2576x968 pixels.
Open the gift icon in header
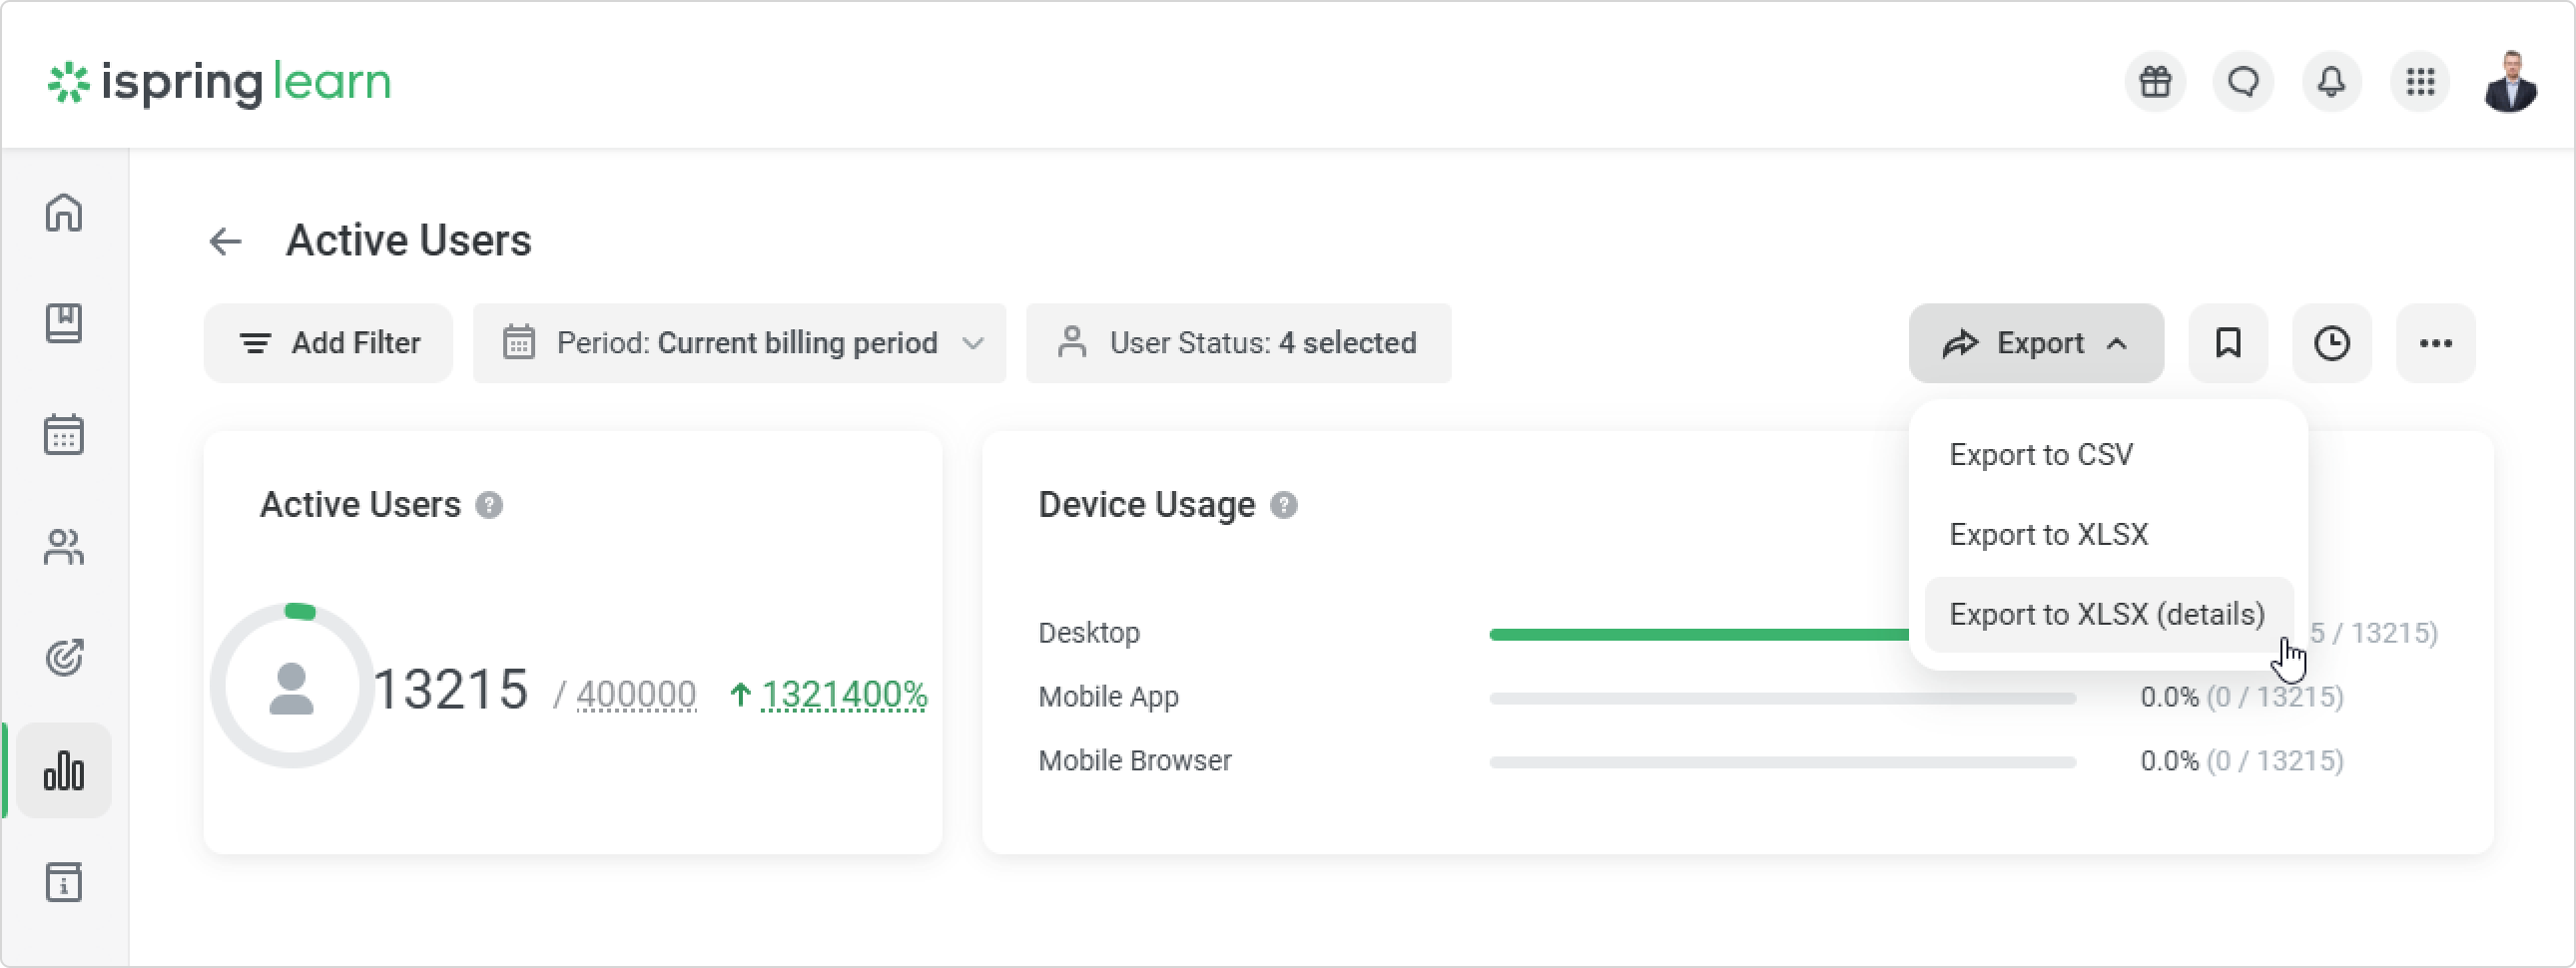(x=2155, y=82)
